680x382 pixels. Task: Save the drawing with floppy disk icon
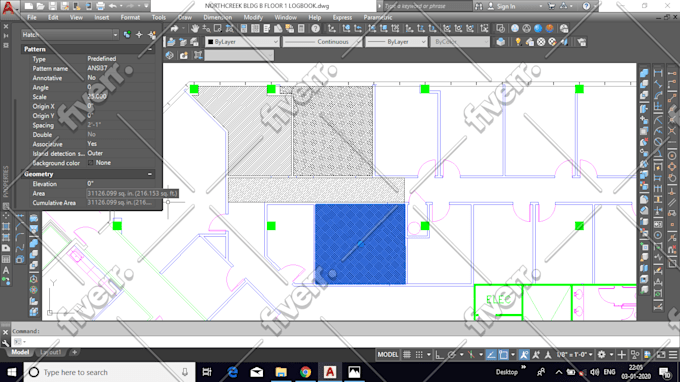(x=52, y=6)
